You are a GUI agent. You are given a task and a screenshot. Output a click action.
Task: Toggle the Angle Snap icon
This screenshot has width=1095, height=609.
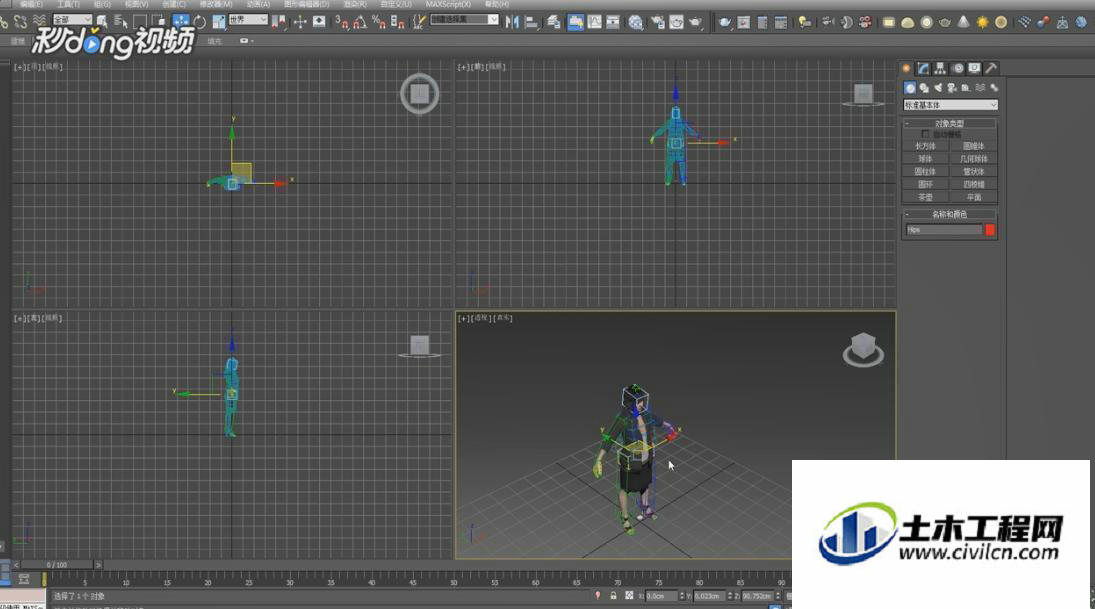tap(360, 22)
